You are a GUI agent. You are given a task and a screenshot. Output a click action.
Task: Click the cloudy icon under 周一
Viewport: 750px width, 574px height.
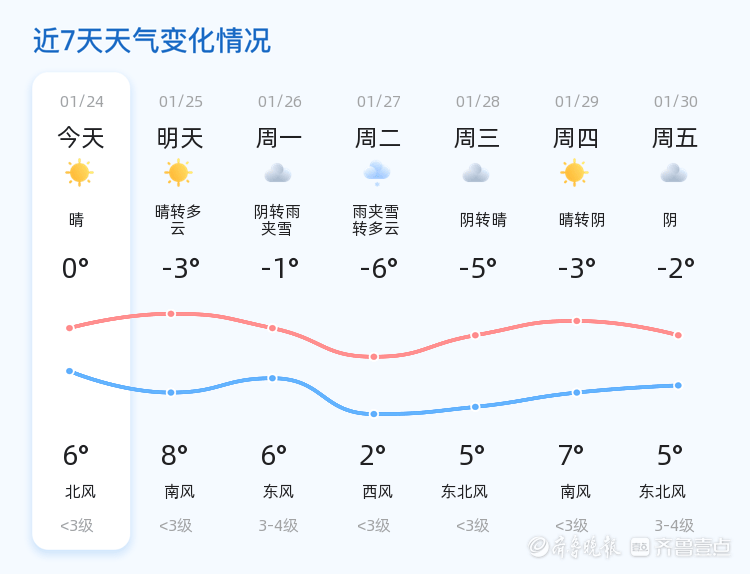coord(277,173)
